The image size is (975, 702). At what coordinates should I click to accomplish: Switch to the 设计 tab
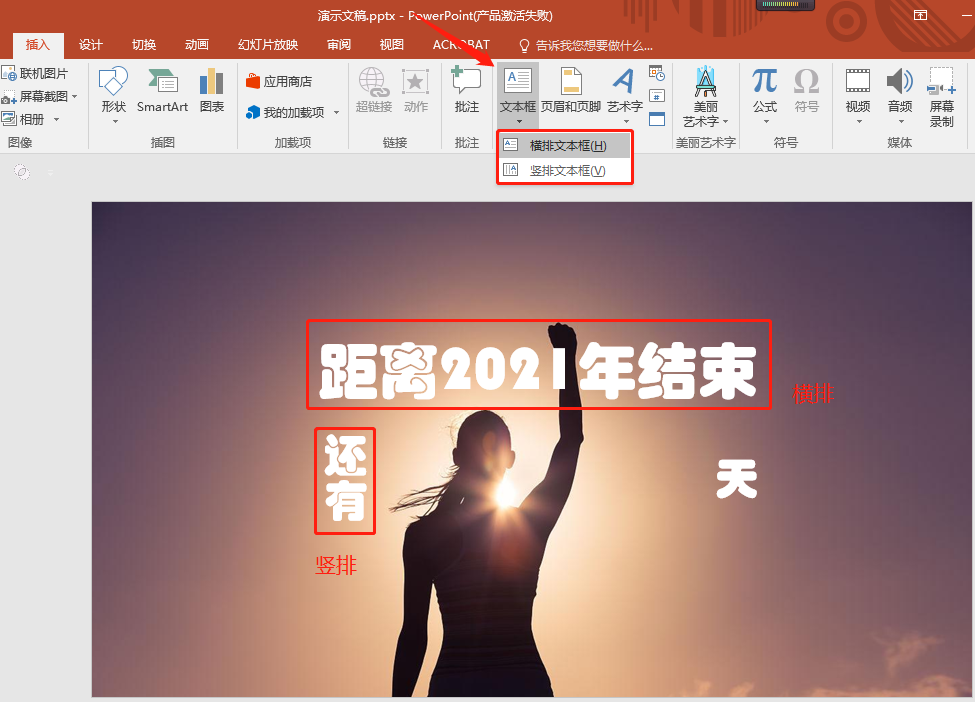click(x=91, y=45)
